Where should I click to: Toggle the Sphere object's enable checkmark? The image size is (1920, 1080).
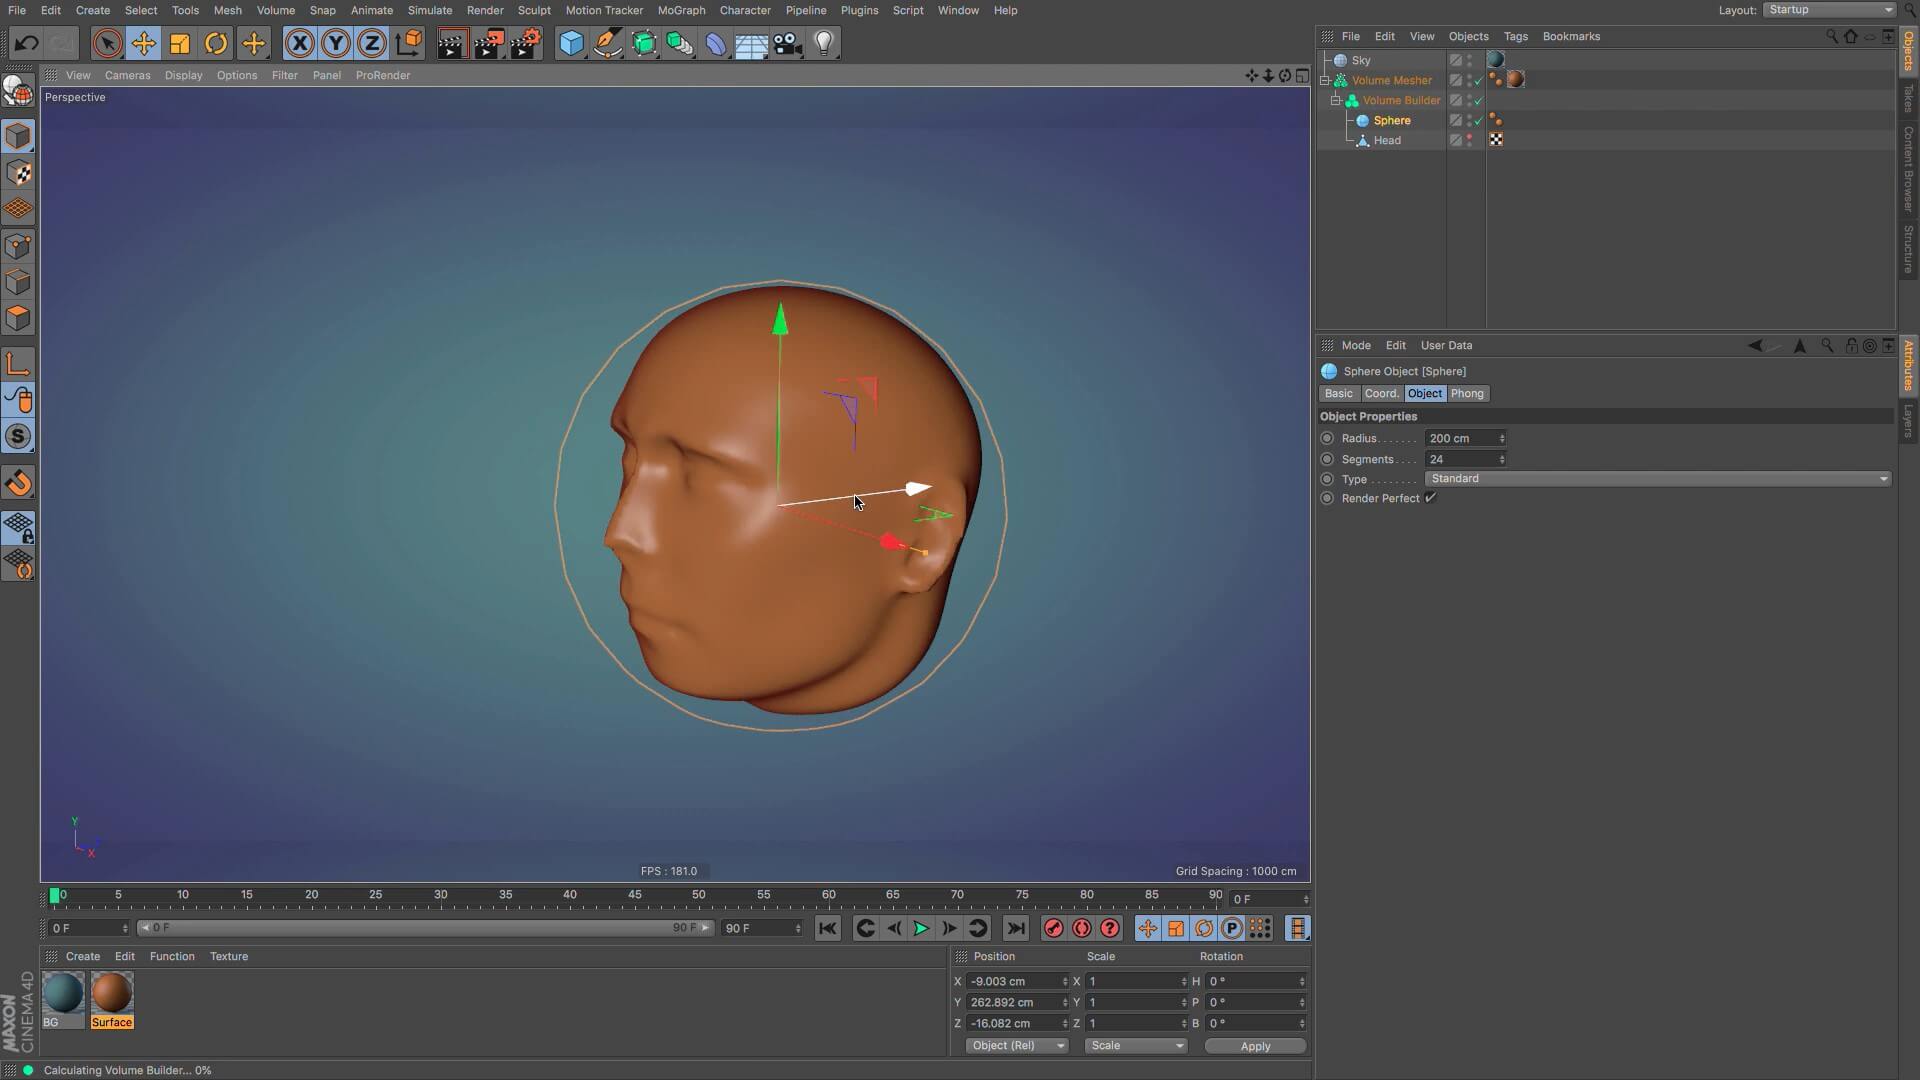point(1479,120)
